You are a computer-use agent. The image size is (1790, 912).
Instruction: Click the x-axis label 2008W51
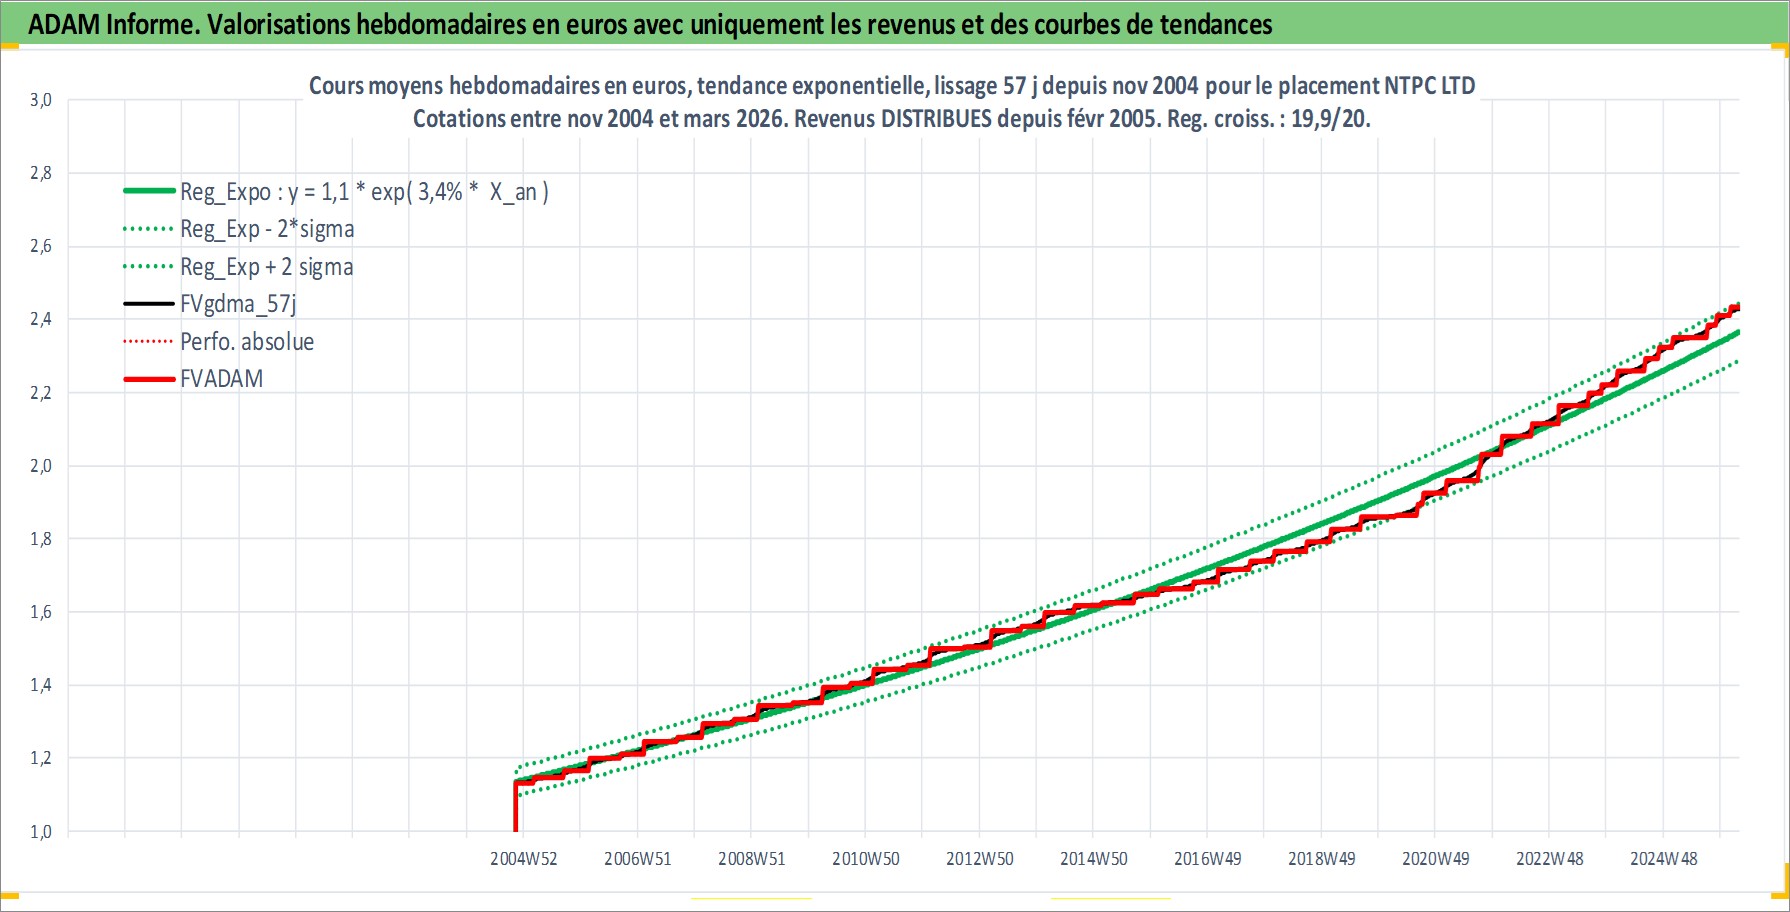click(751, 859)
